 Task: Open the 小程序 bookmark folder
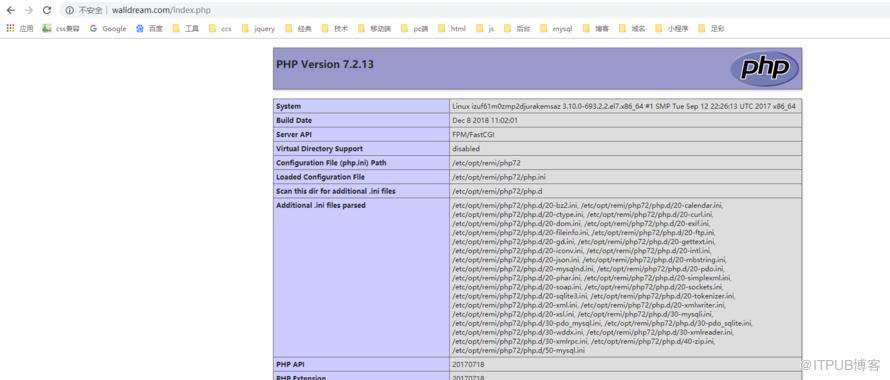(x=672, y=28)
